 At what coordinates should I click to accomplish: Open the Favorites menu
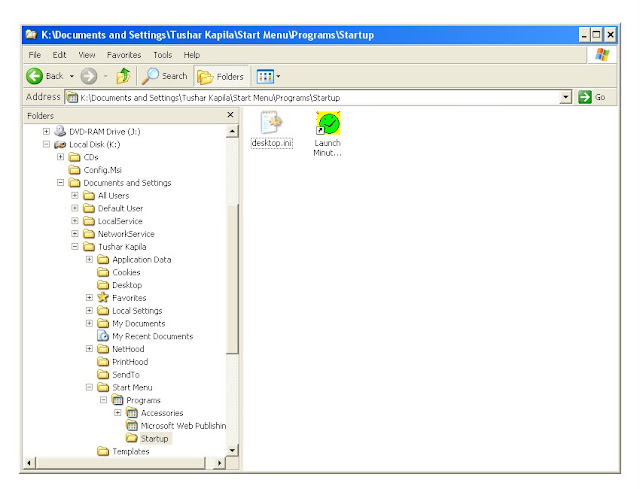[x=126, y=55]
